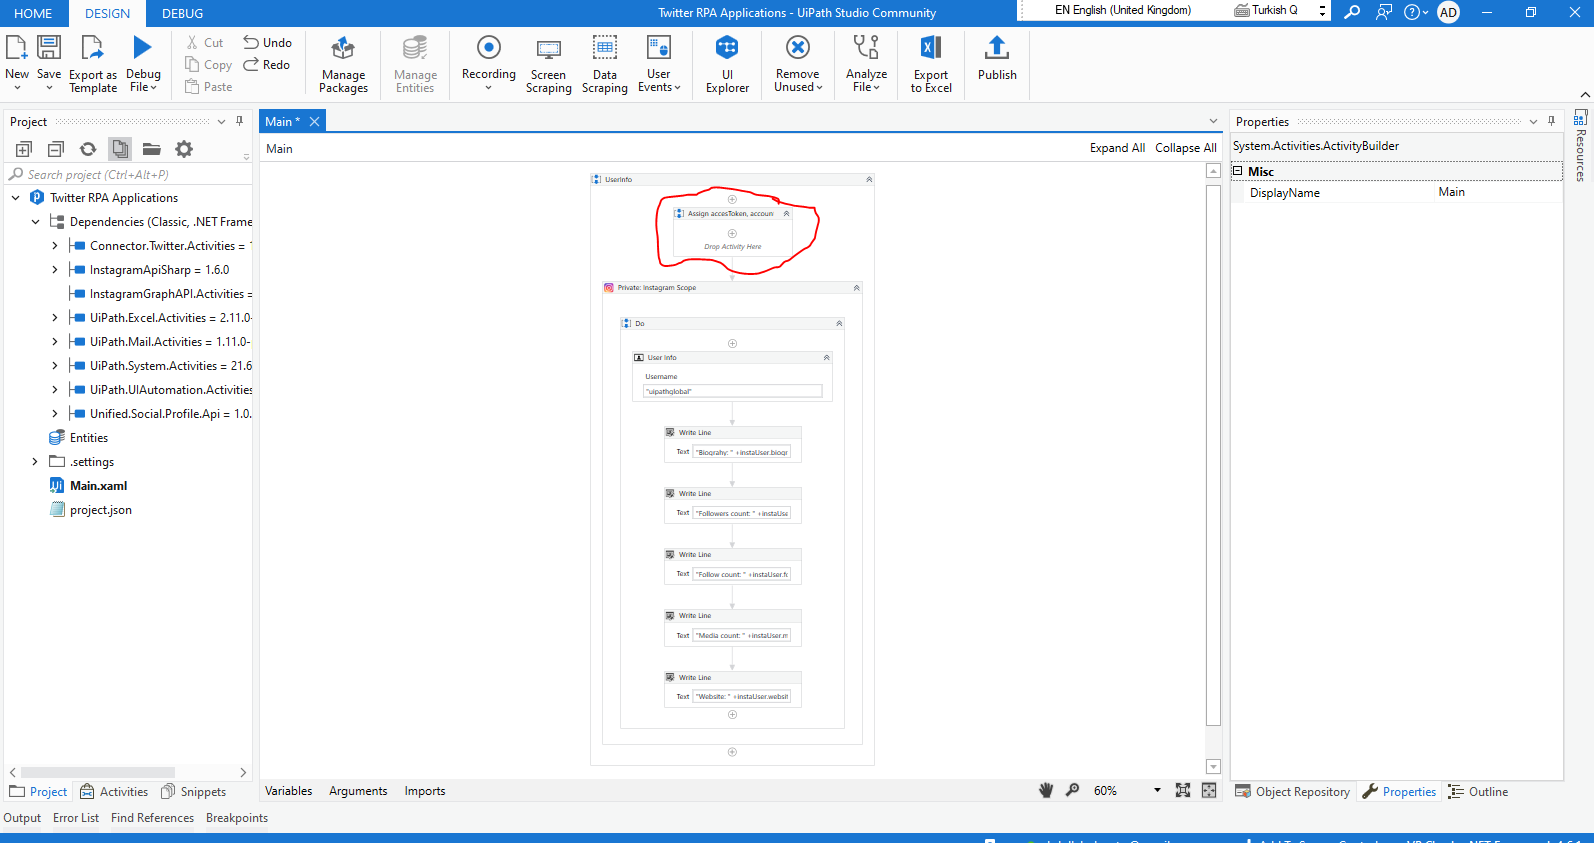The image size is (1594, 843).
Task: Collapse the Private: Instagram Scope activity
Action: (x=856, y=288)
